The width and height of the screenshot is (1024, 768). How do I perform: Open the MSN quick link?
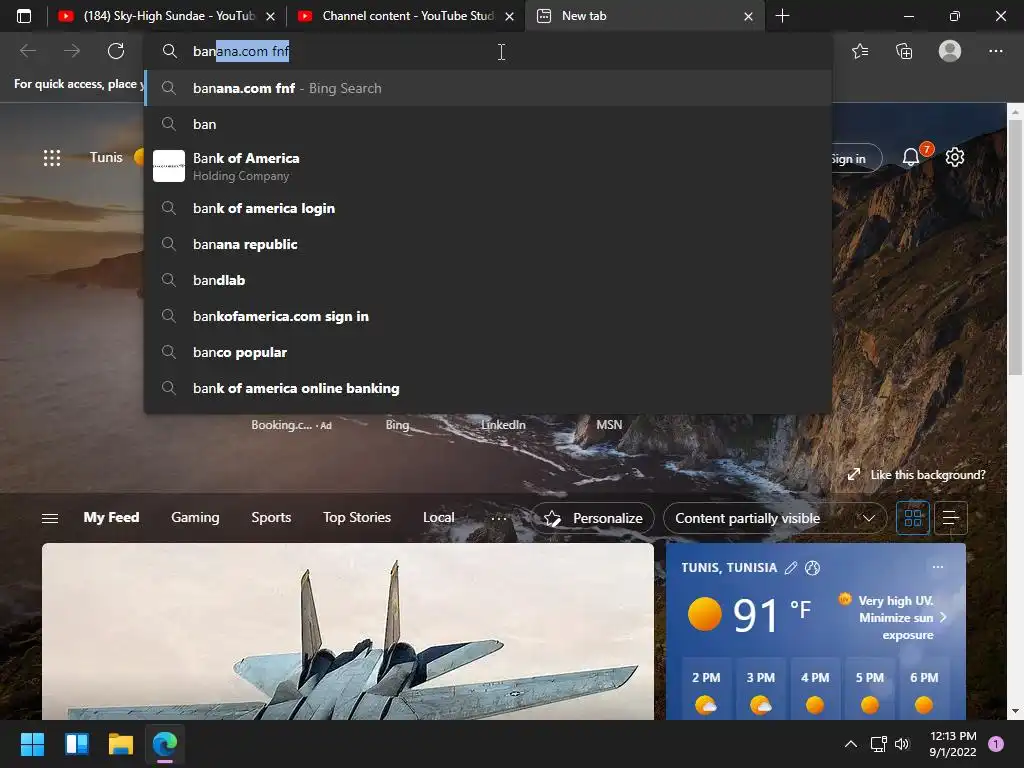click(609, 424)
